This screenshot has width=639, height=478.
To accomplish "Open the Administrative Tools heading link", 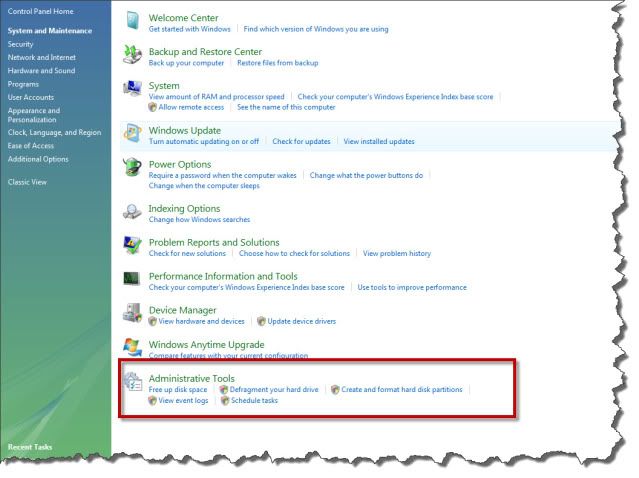I will click(x=192, y=379).
